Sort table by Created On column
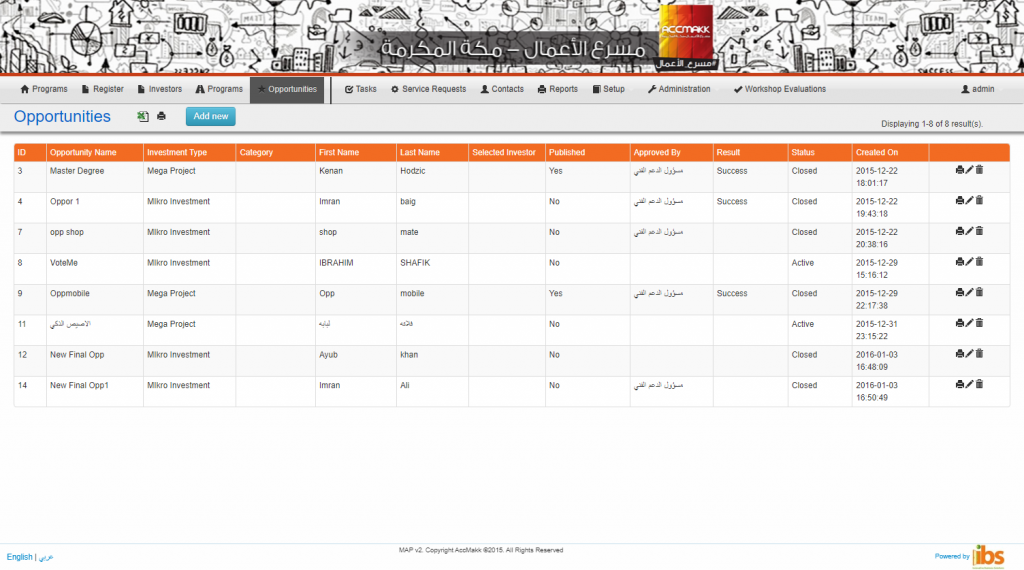This screenshot has width=1024, height=570. 877,153
